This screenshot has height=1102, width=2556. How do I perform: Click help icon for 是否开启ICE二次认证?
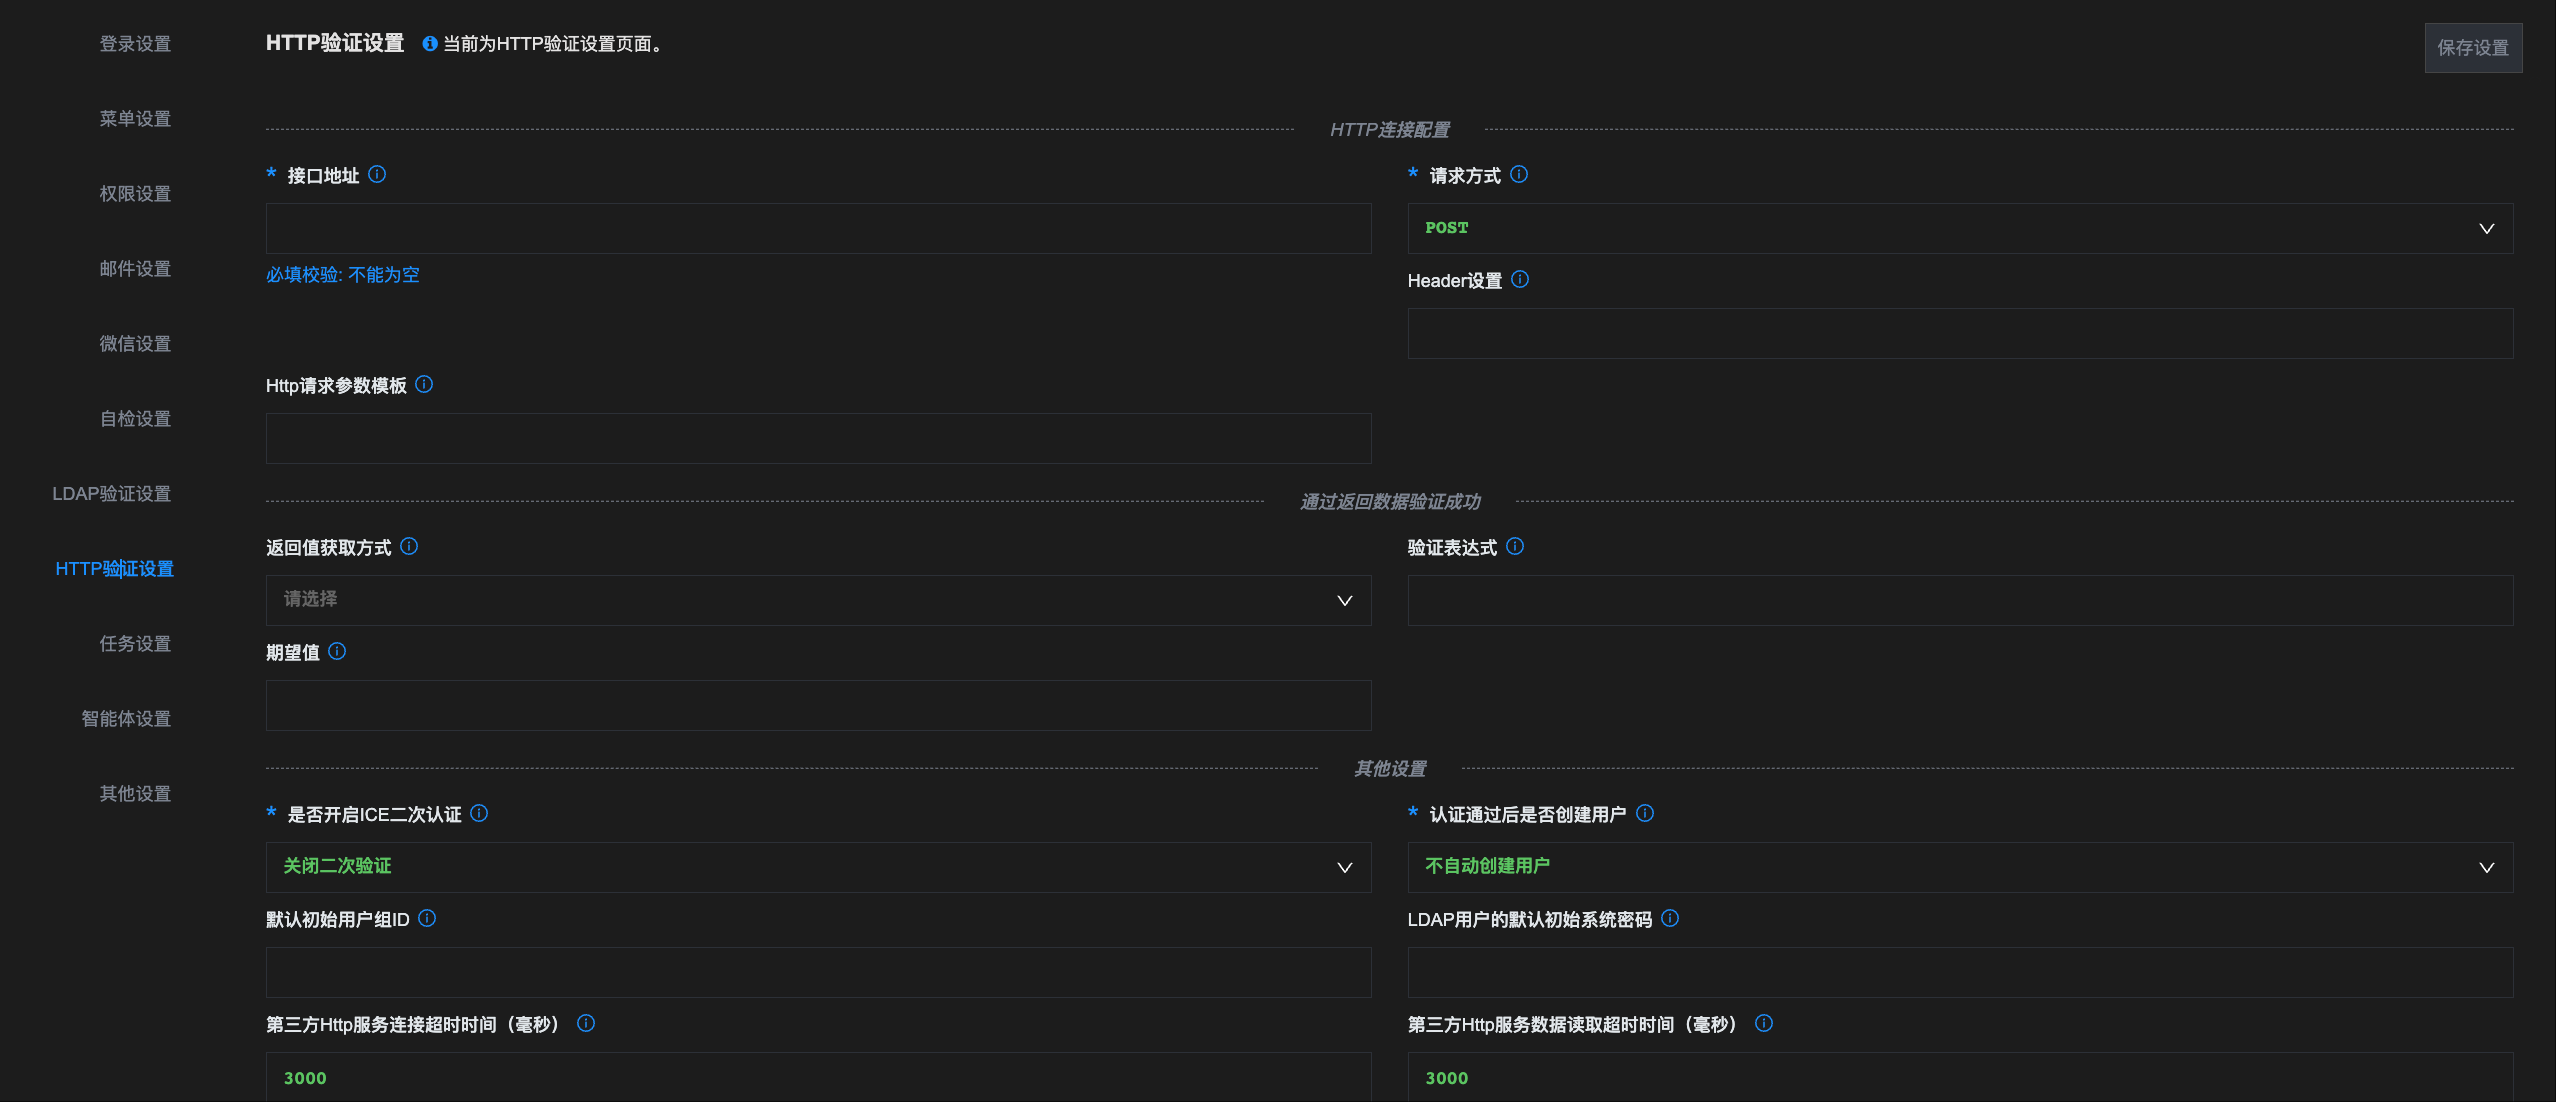click(479, 813)
